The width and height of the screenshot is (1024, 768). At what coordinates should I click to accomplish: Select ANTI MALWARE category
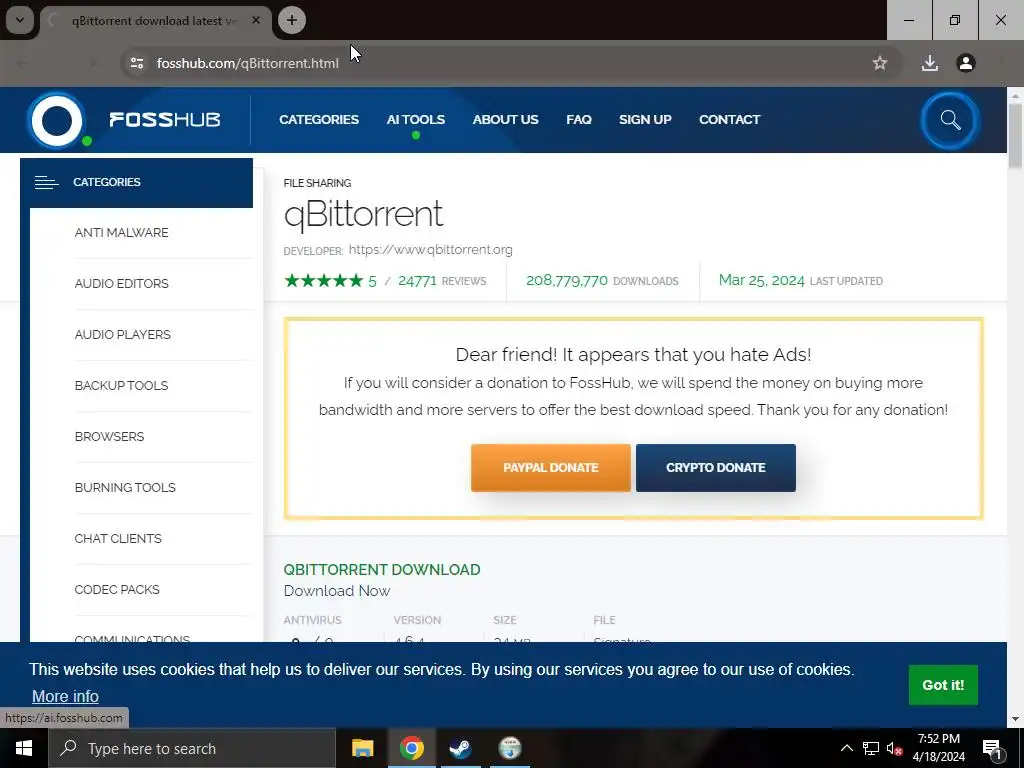(x=121, y=232)
